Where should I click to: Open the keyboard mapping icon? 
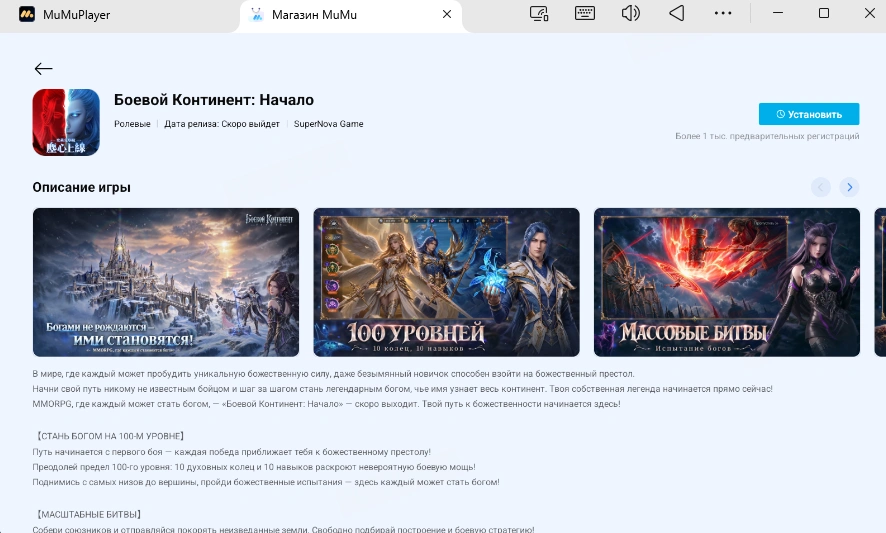(585, 13)
